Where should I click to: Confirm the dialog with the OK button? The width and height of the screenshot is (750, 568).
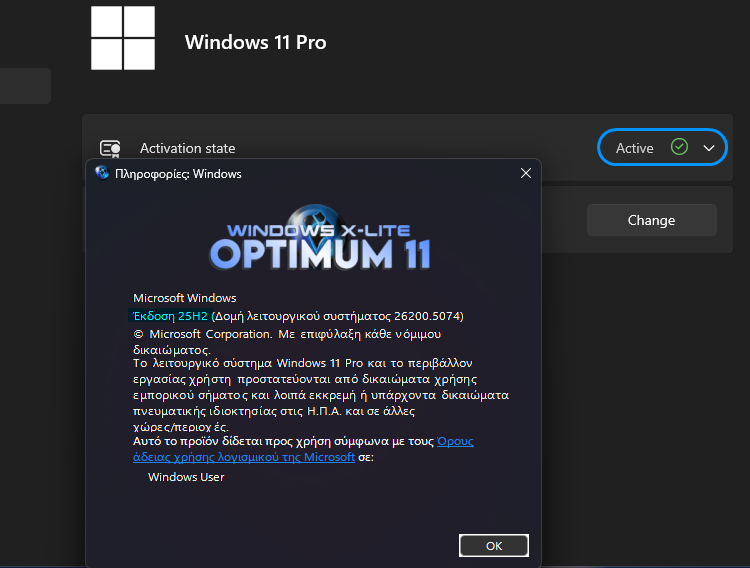tap(493, 546)
